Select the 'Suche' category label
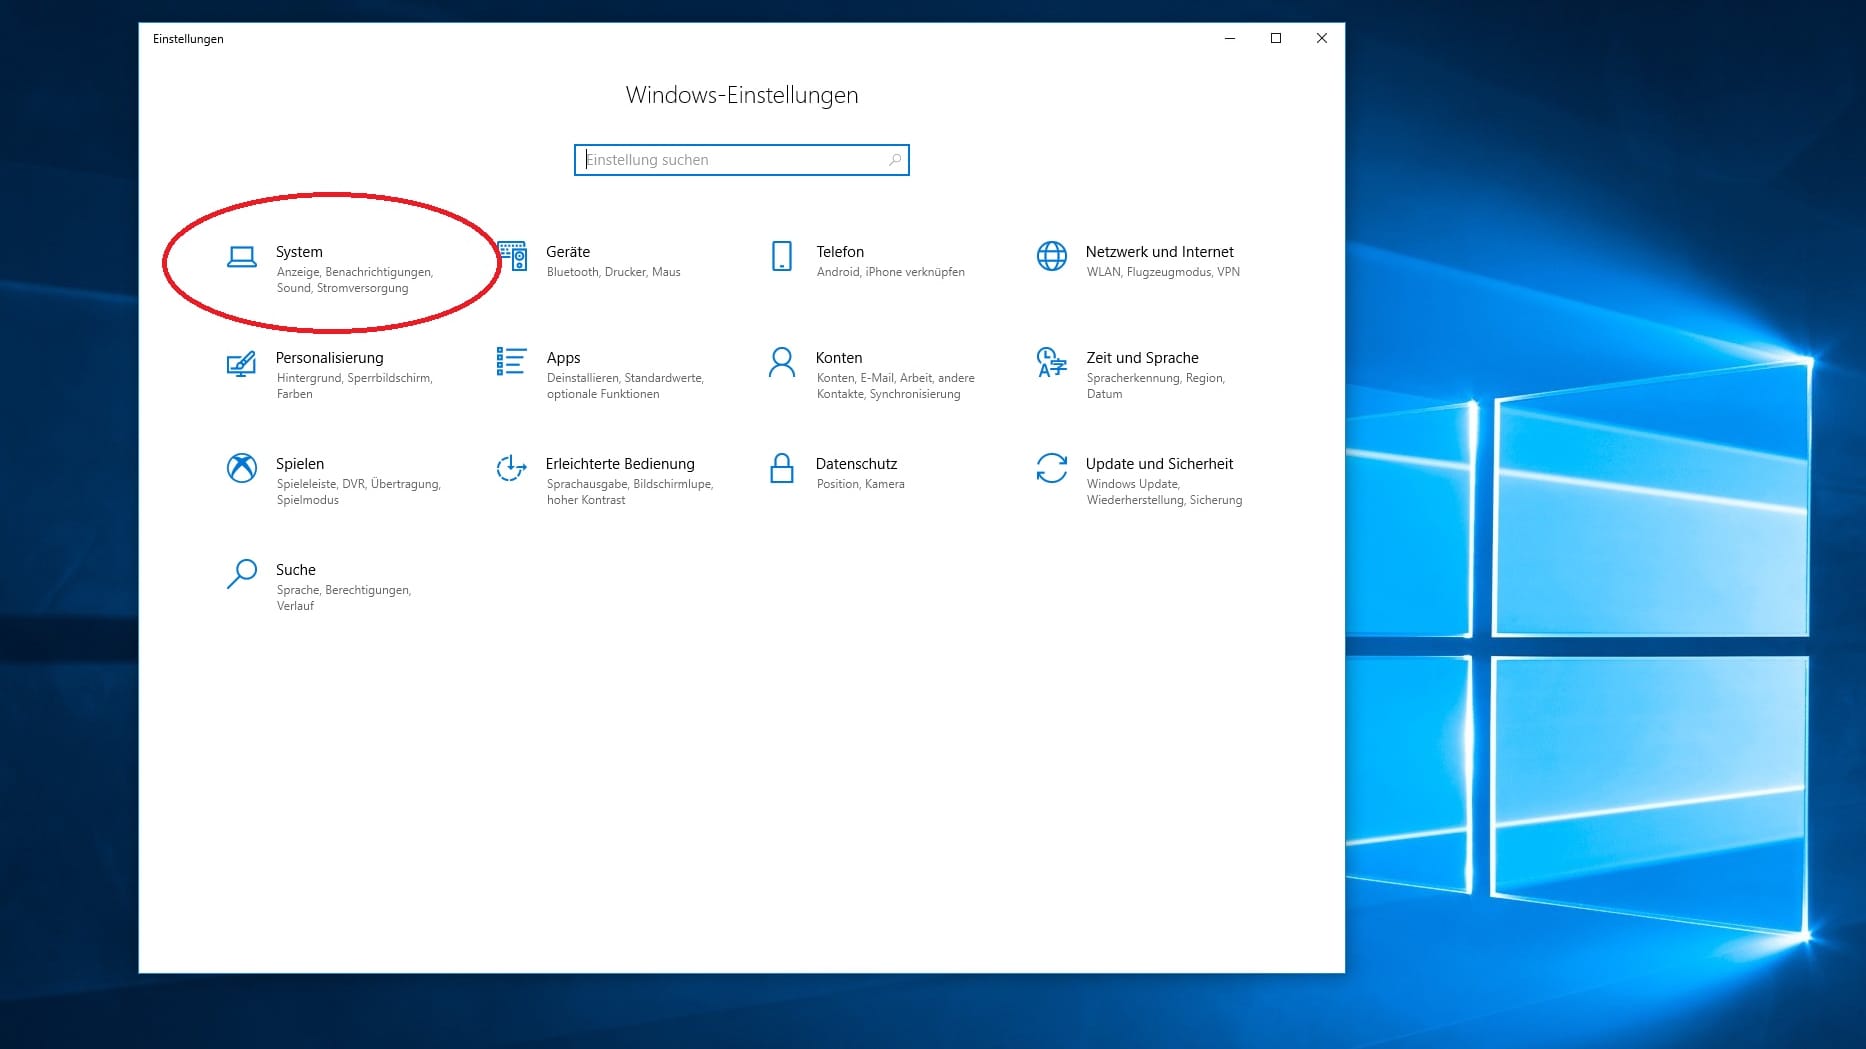 296,570
